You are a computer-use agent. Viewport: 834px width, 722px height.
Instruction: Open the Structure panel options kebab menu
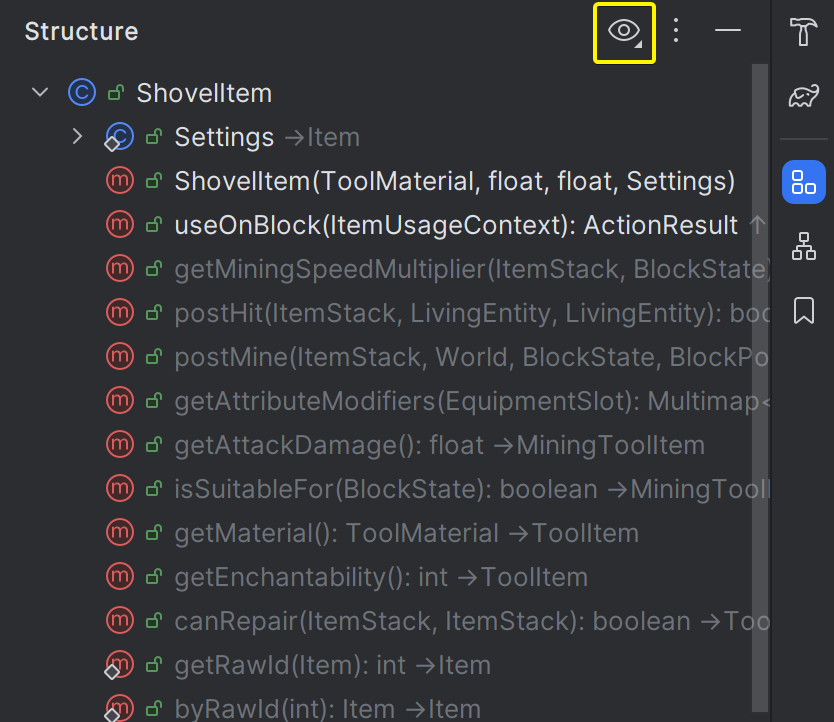(x=676, y=31)
